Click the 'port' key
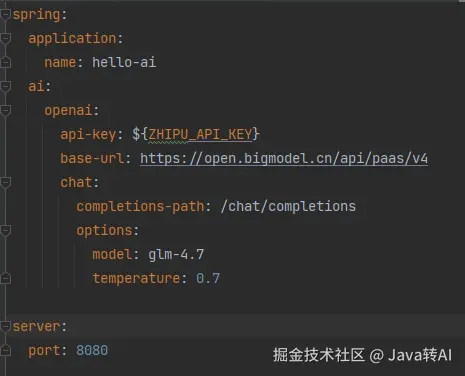Image resolution: width=465 pixels, height=376 pixels. click(x=44, y=351)
